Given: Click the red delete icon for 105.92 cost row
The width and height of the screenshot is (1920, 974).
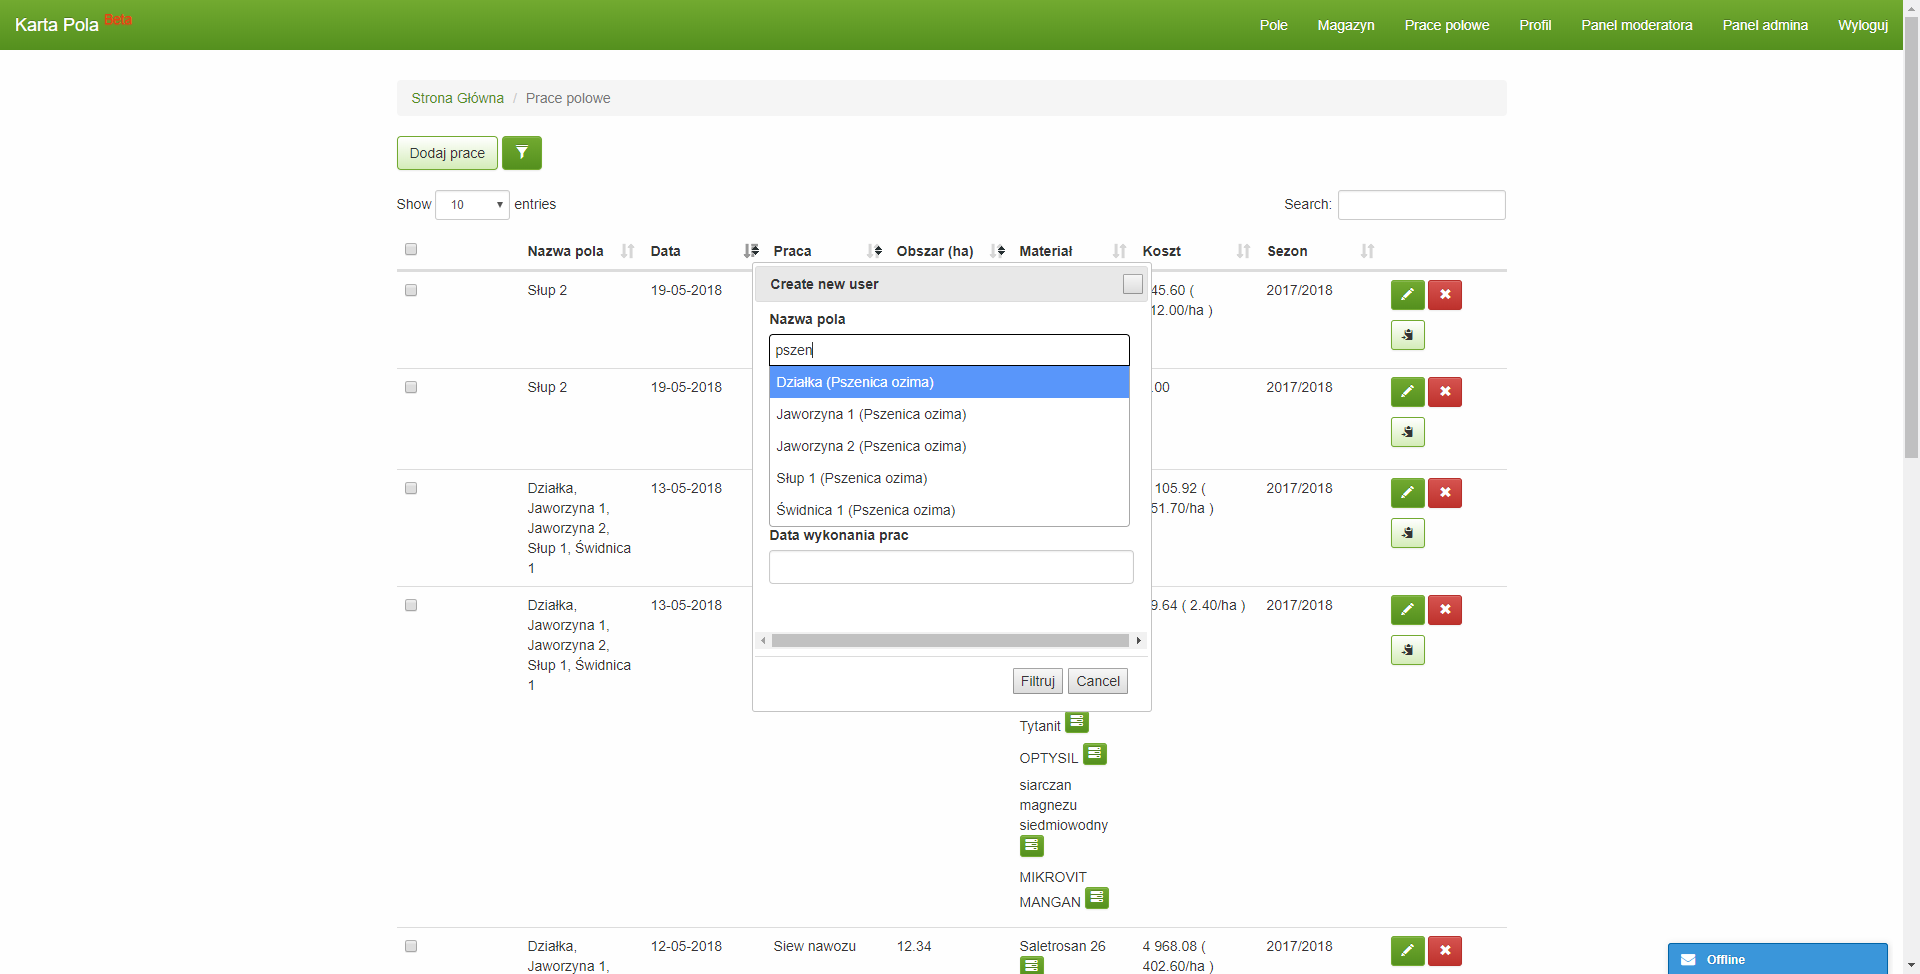Looking at the screenshot, I should 1444,493.
